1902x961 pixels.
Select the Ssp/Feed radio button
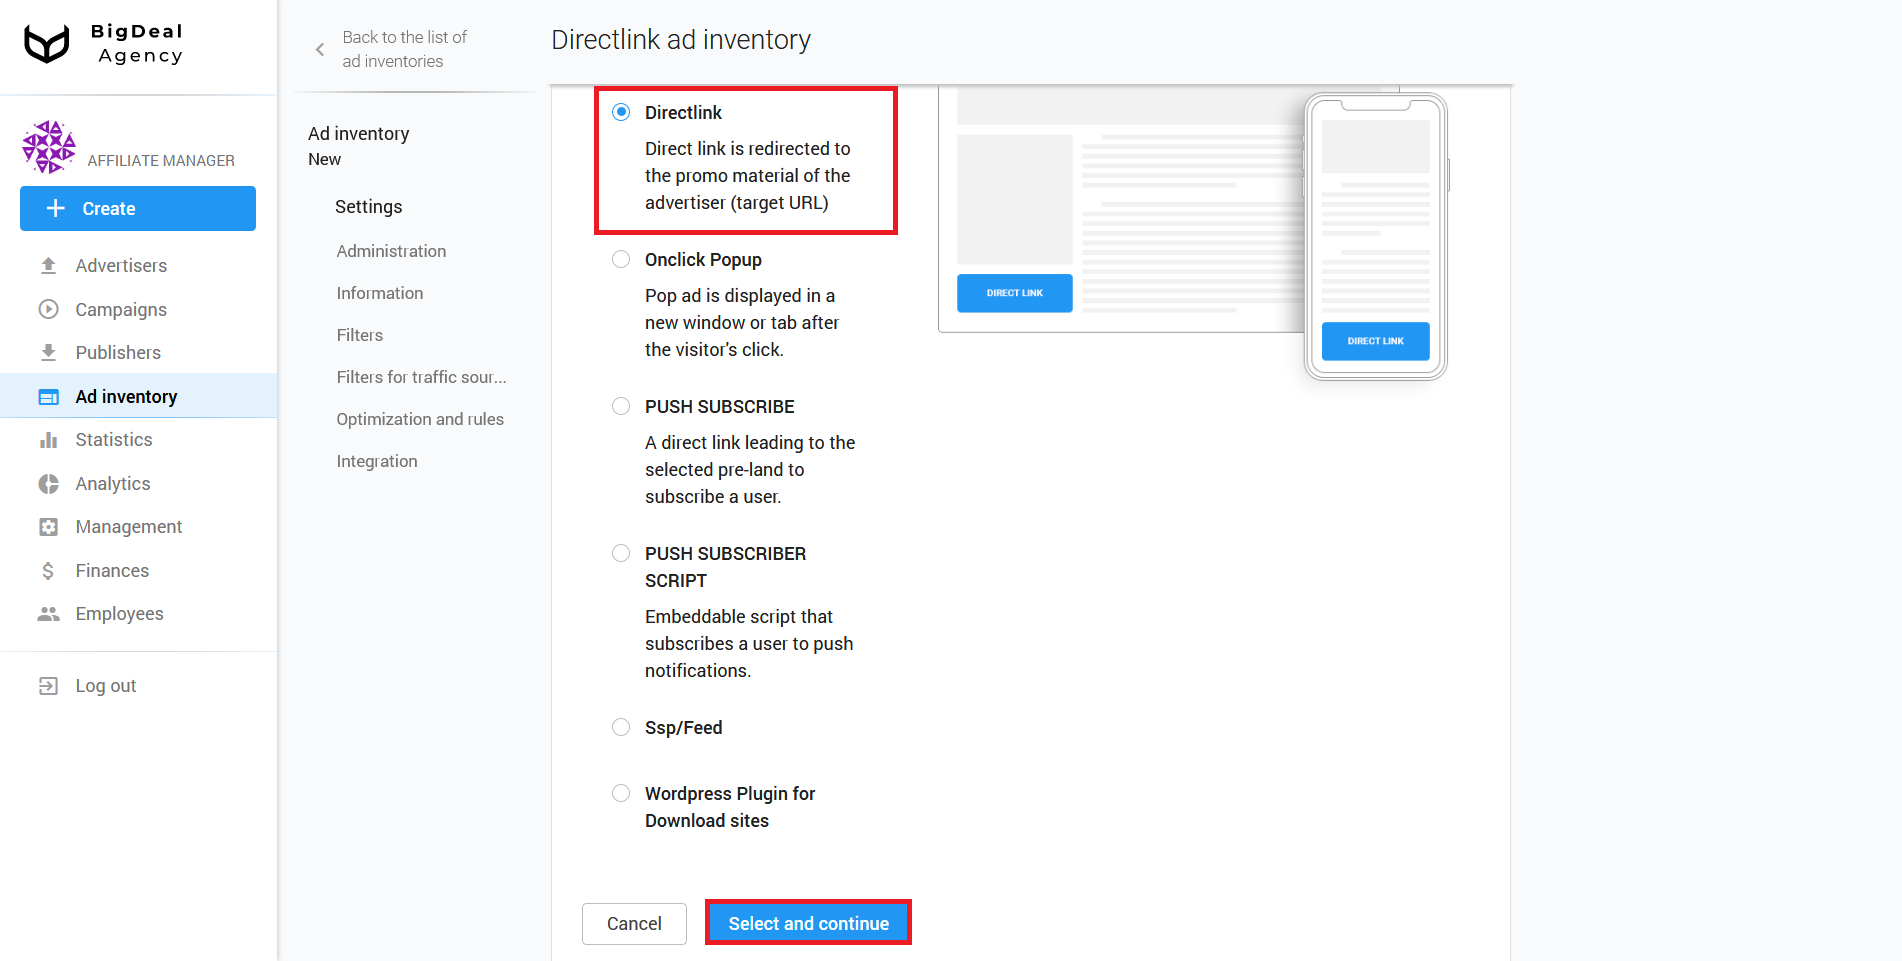point(620,727)
